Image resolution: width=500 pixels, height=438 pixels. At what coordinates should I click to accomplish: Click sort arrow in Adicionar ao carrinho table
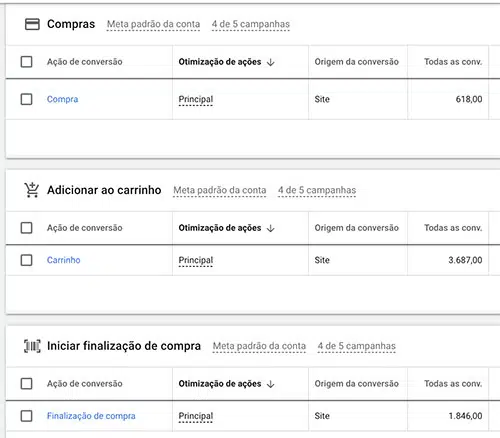pyautogui.click(x=271, y=228)
